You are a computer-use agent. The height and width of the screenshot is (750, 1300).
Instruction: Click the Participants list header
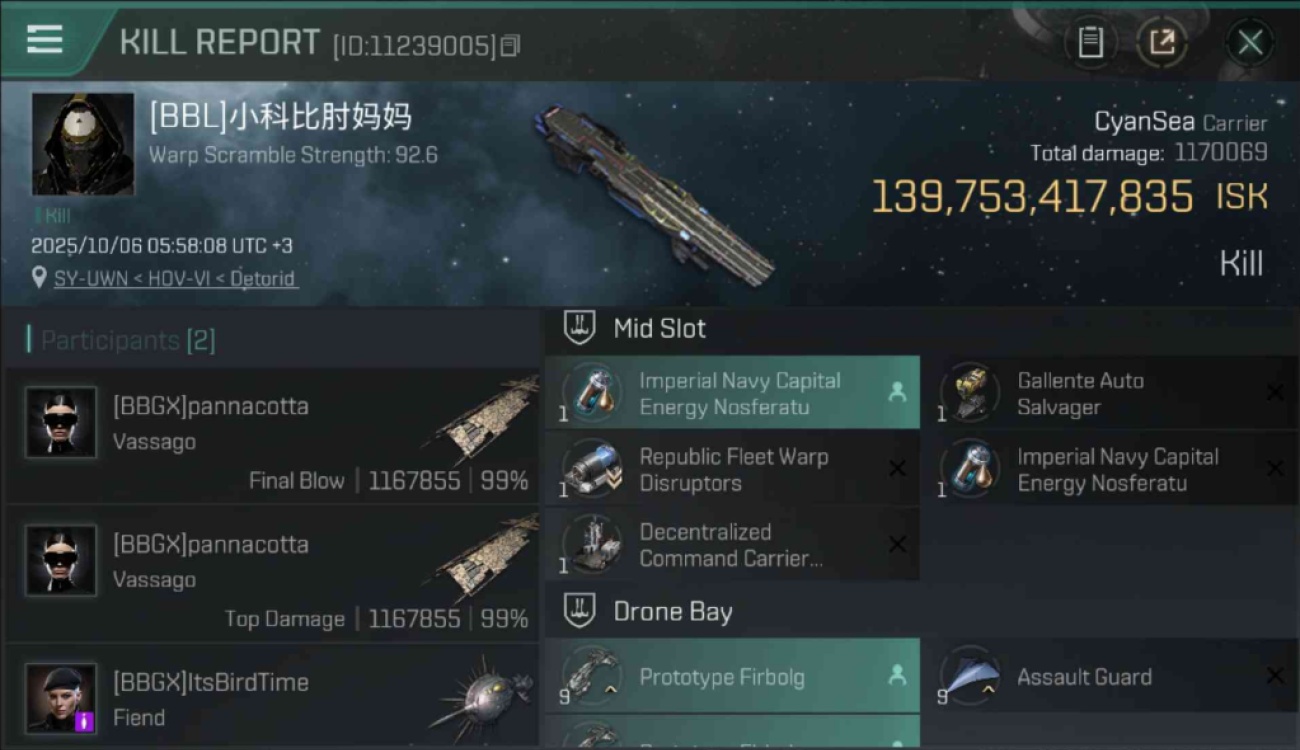coord(121,340)
